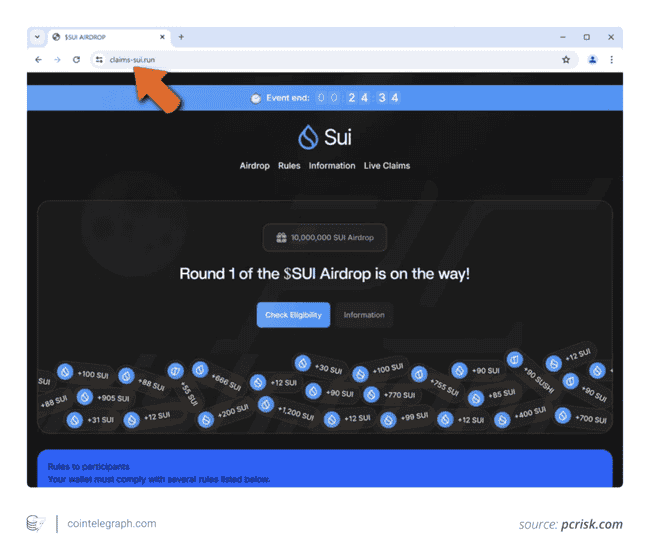Open a new tab with plus button
Screen dimensions: 650x560
181,37
